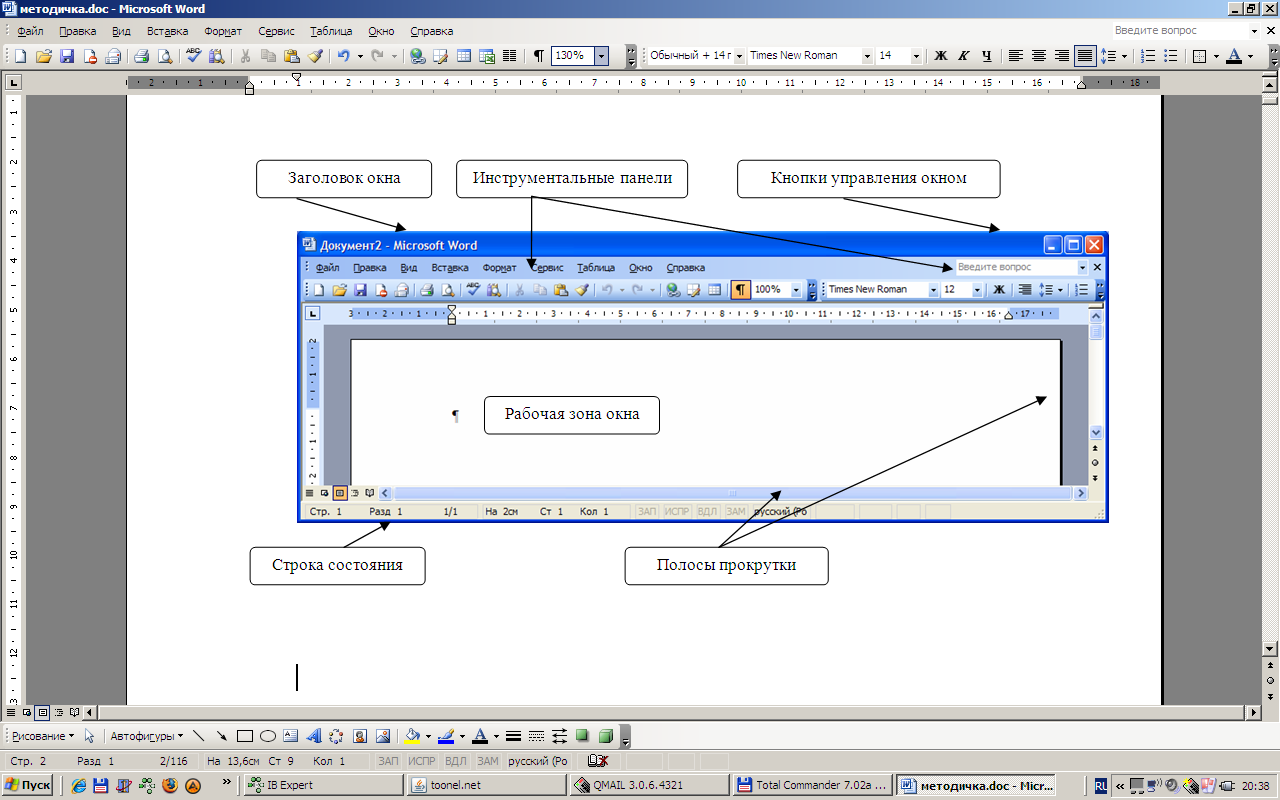Apply the Drawing toolbar font color
Image resolution: width=1280 pixels, height=800 pixels.
tap(479, 736)
